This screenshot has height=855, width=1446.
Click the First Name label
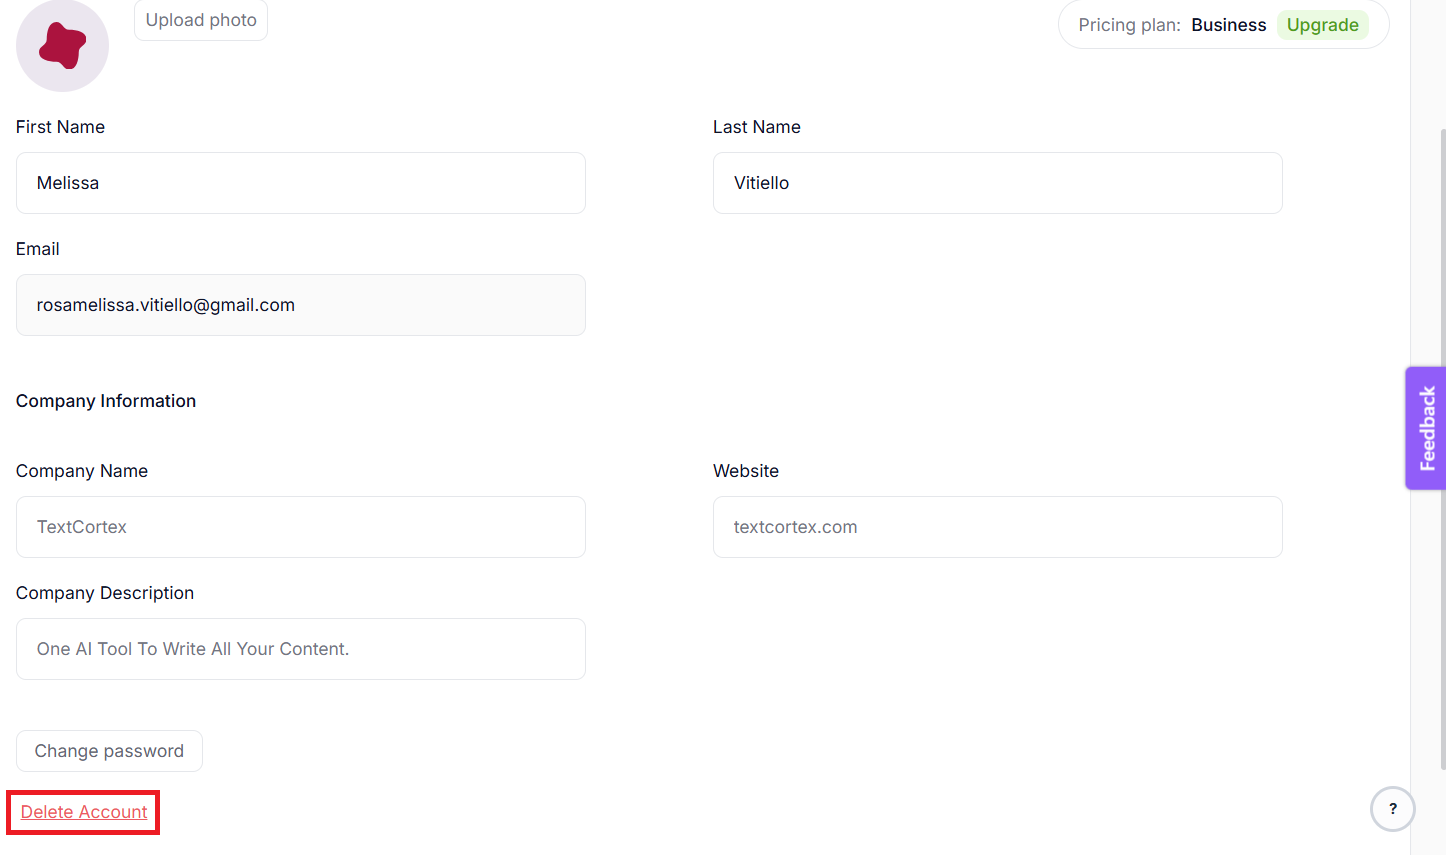pyautogui.click(x=60, y=127)
